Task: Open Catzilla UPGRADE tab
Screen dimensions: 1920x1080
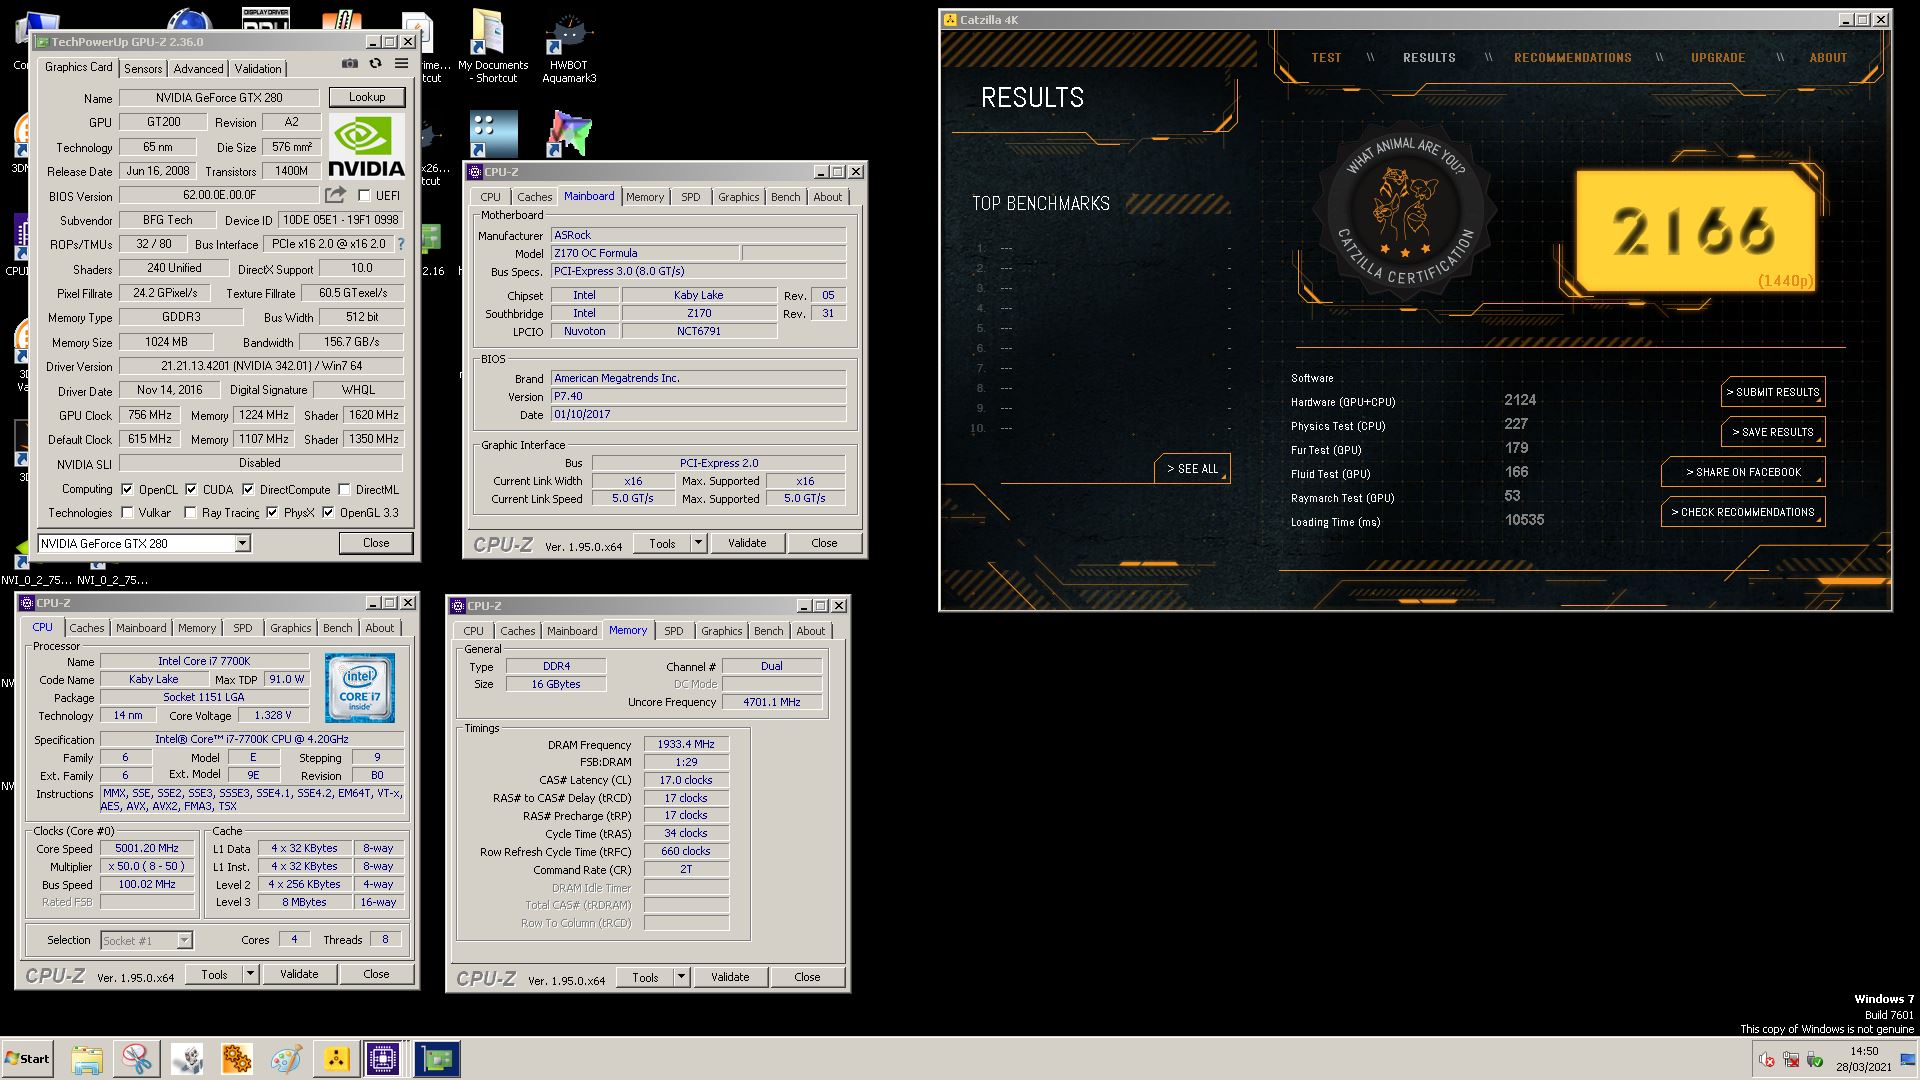Action: (x=1718, y=58)
